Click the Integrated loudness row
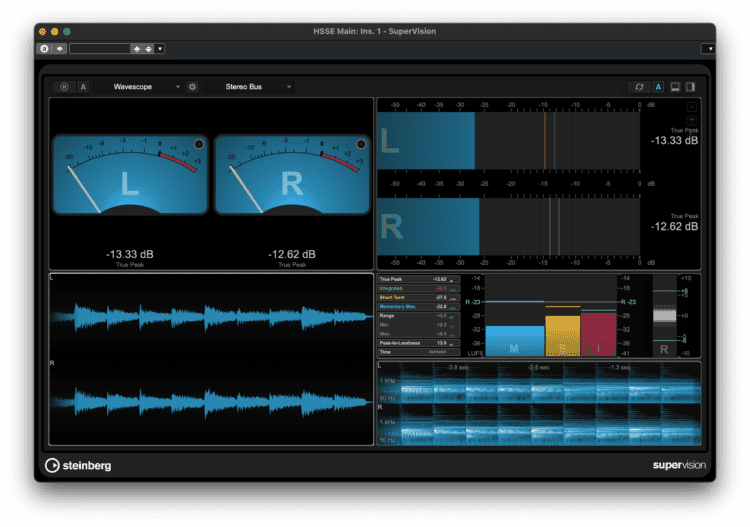The height and width of the screenshot is (527, 750). 419,288
